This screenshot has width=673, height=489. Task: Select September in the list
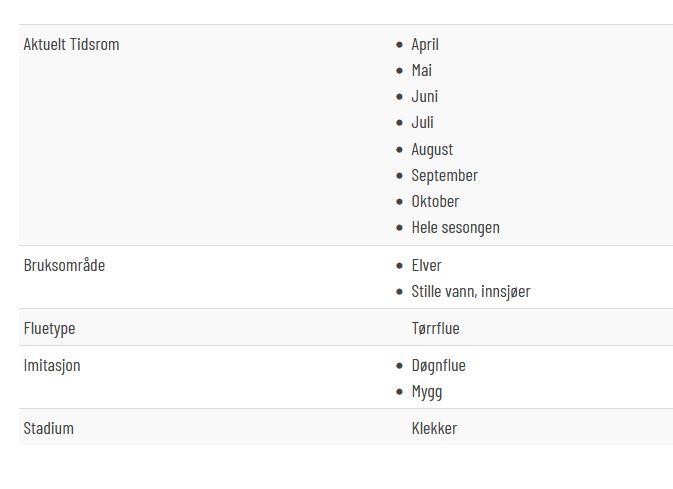point(444,176)
